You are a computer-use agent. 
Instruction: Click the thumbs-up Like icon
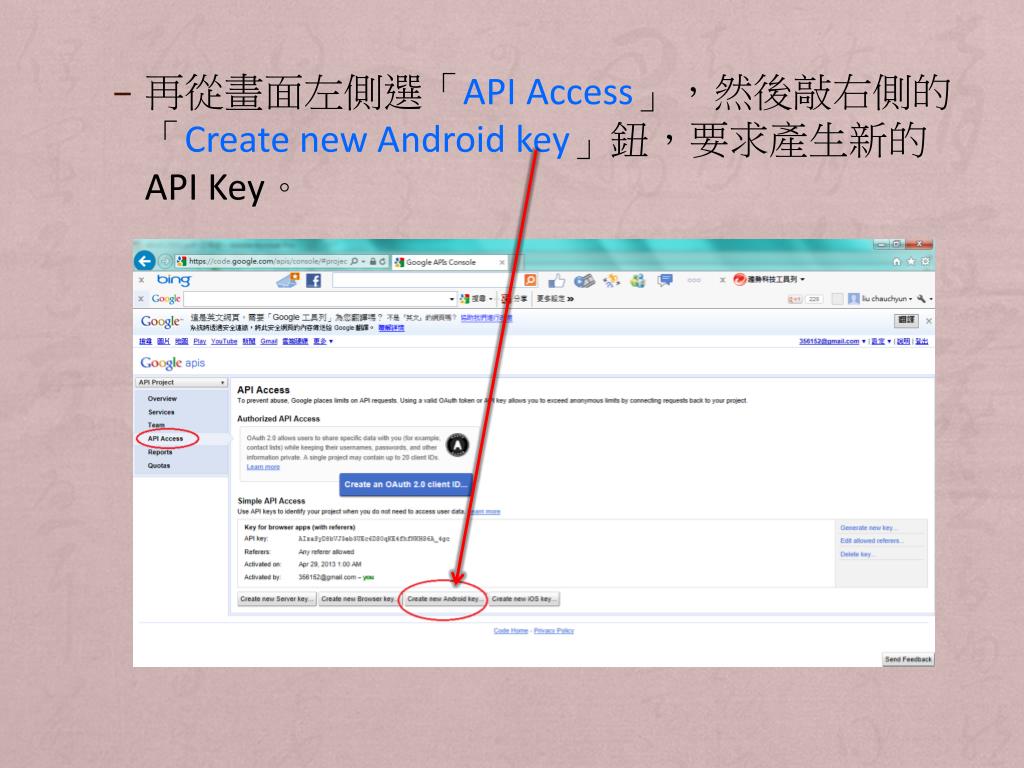tap(556, 281)
